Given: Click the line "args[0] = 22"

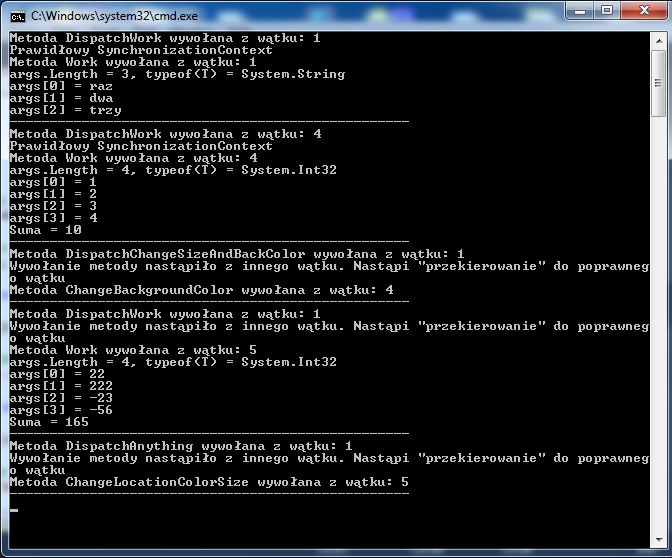Looking at the screenshot, I should pyautogui.click(x=57, y=374).
